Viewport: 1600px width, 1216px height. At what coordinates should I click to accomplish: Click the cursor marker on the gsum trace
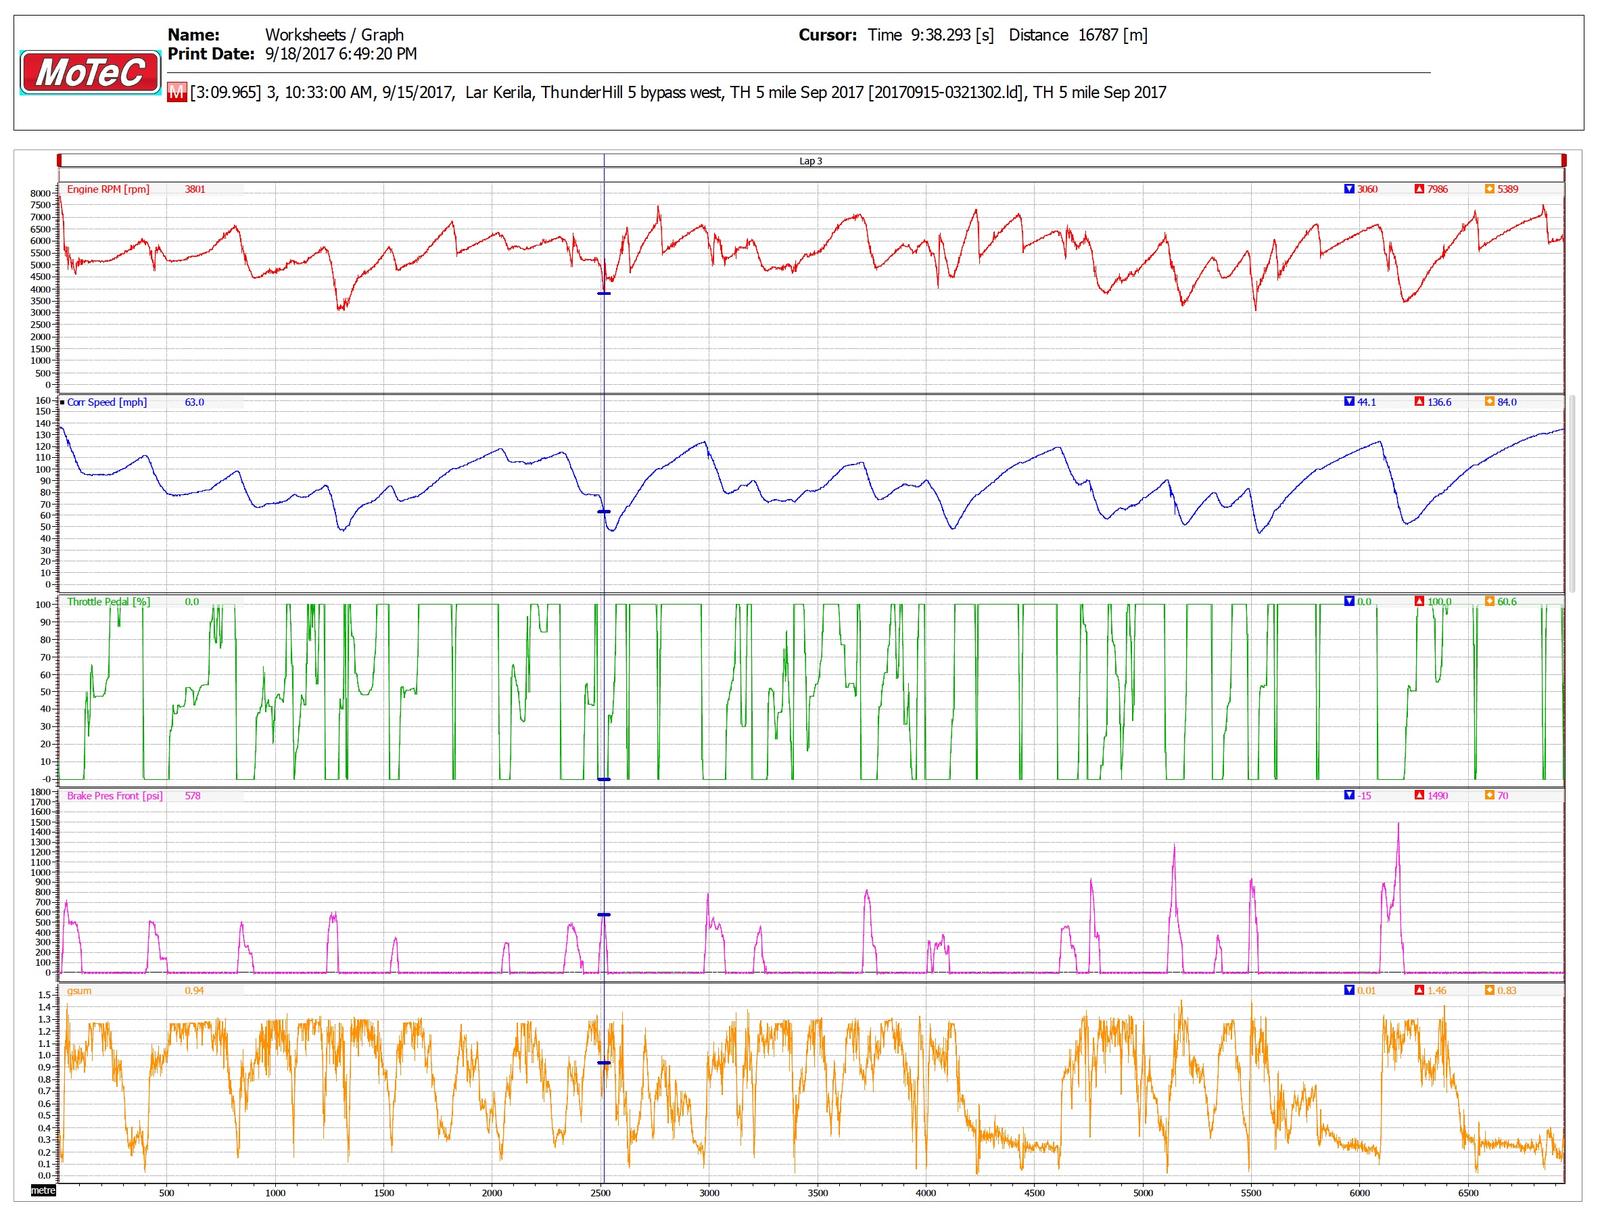604,1063
